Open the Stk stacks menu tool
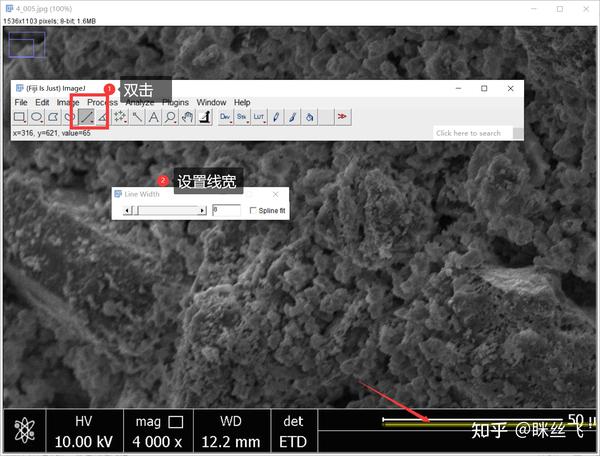Image resolution: width=600 pixels, height=456 pixels. pyautogui.click(x=242, y=117)
